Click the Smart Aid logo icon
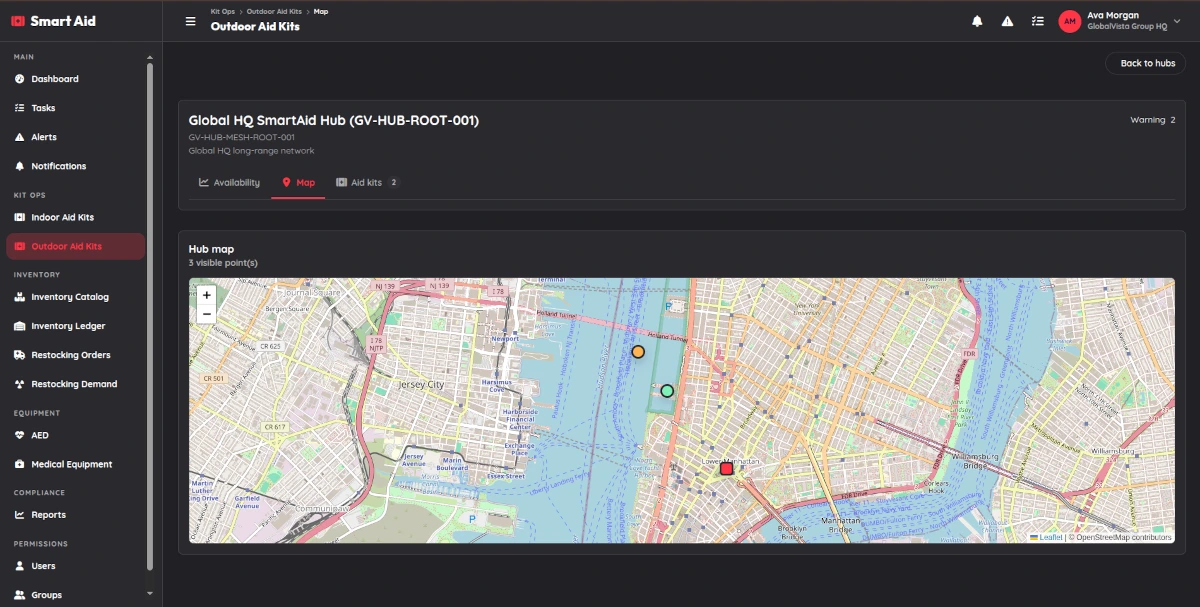The width and height of the screenshot is (1200, 607). coord(17,21)
